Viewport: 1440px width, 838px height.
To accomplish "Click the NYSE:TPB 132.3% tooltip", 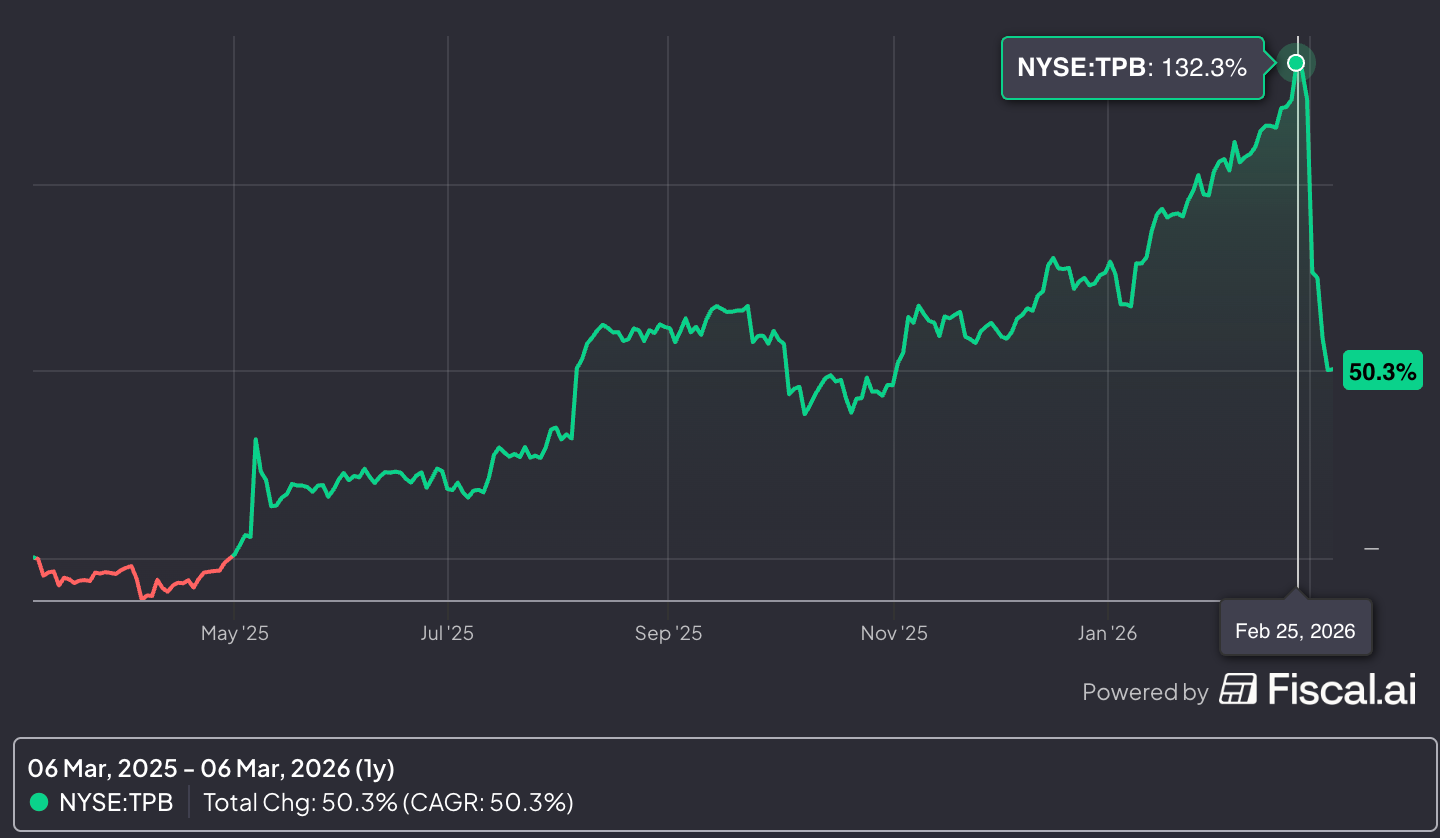I will click(1133, 68).
